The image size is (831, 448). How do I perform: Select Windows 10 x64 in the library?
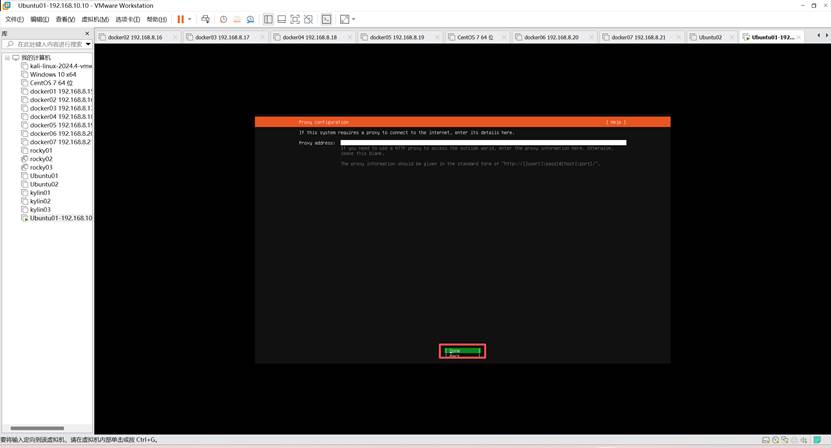(48, 74)
